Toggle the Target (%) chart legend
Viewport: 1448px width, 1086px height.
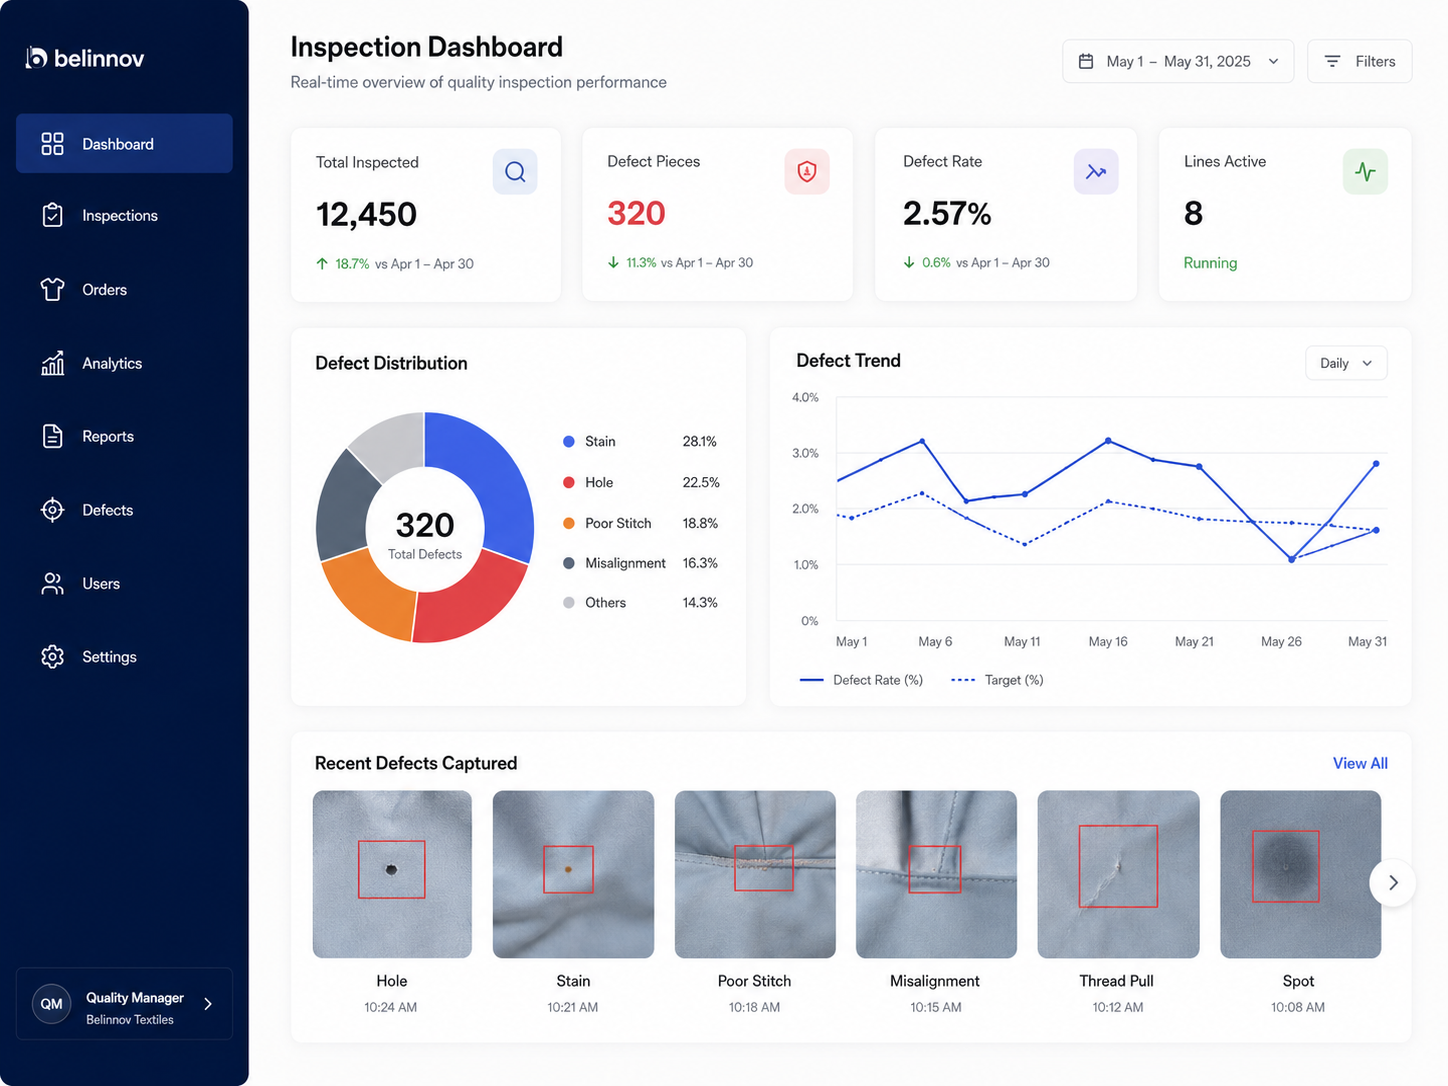coord(997,680)
